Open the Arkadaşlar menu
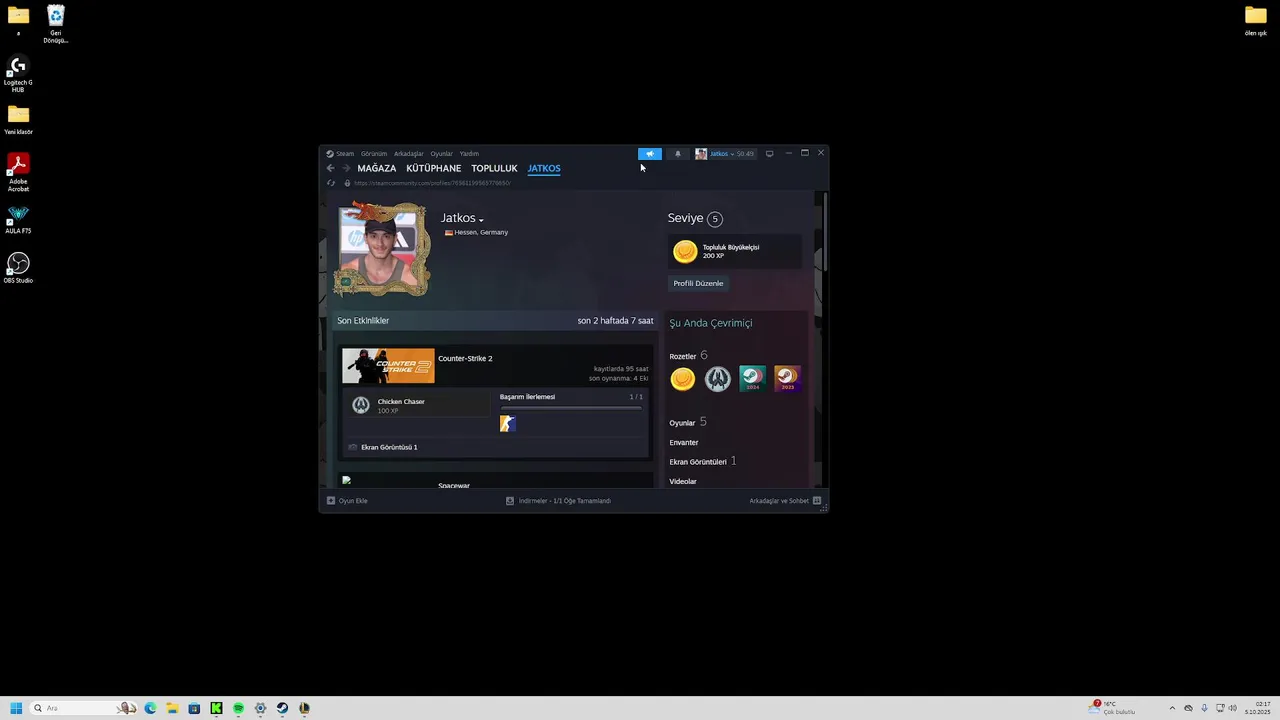Viewport: 1280px width, 720px height. [x=408, y=154]
